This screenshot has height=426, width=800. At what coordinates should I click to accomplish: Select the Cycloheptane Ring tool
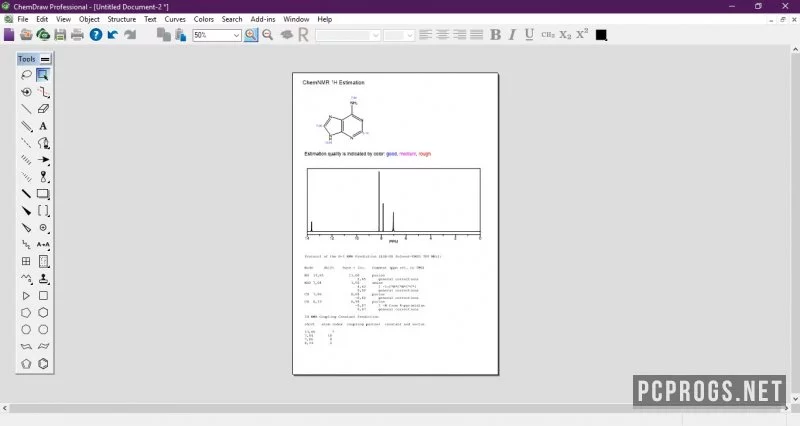pos(26,330)
